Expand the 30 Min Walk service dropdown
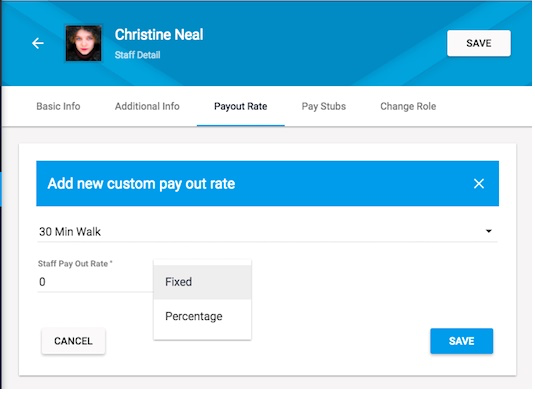 (267, 231)
